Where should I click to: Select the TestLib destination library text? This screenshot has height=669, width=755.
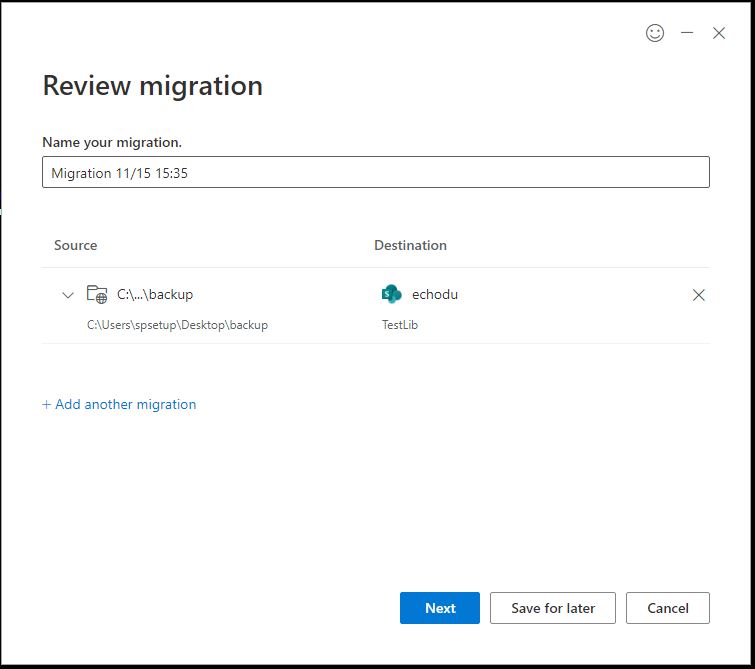[x=400, y=325]
